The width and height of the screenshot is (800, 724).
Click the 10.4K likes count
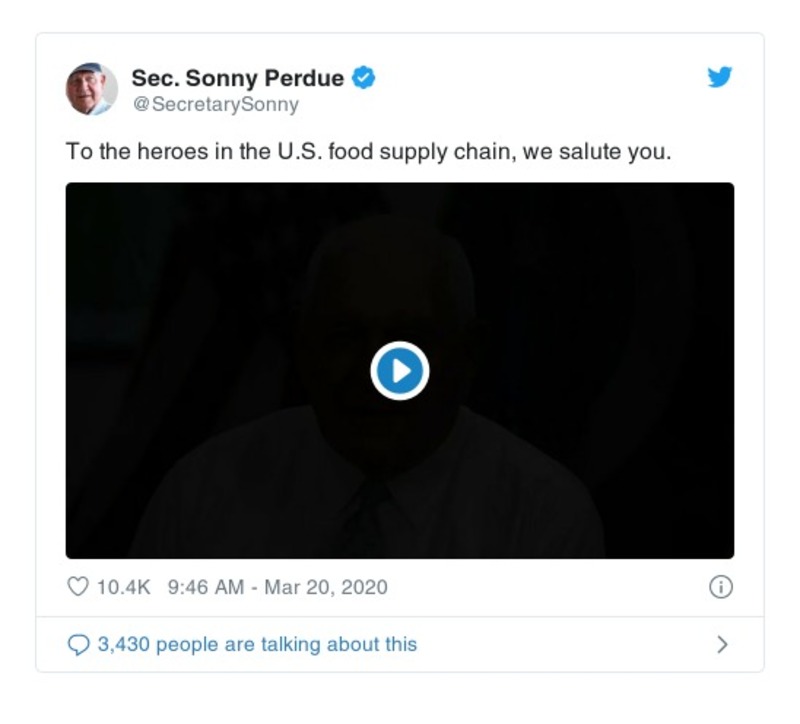pyautogui.click(x=123, y=587)
